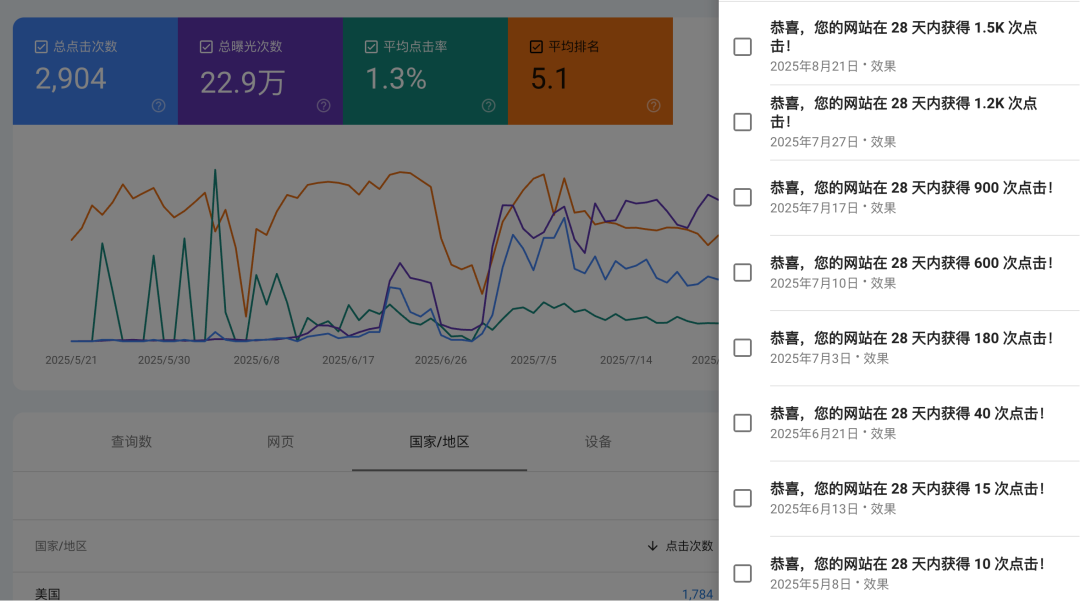Toggle the 总曝光次数 metric checkbox
1080x601 pixels.
pos(206,45)
